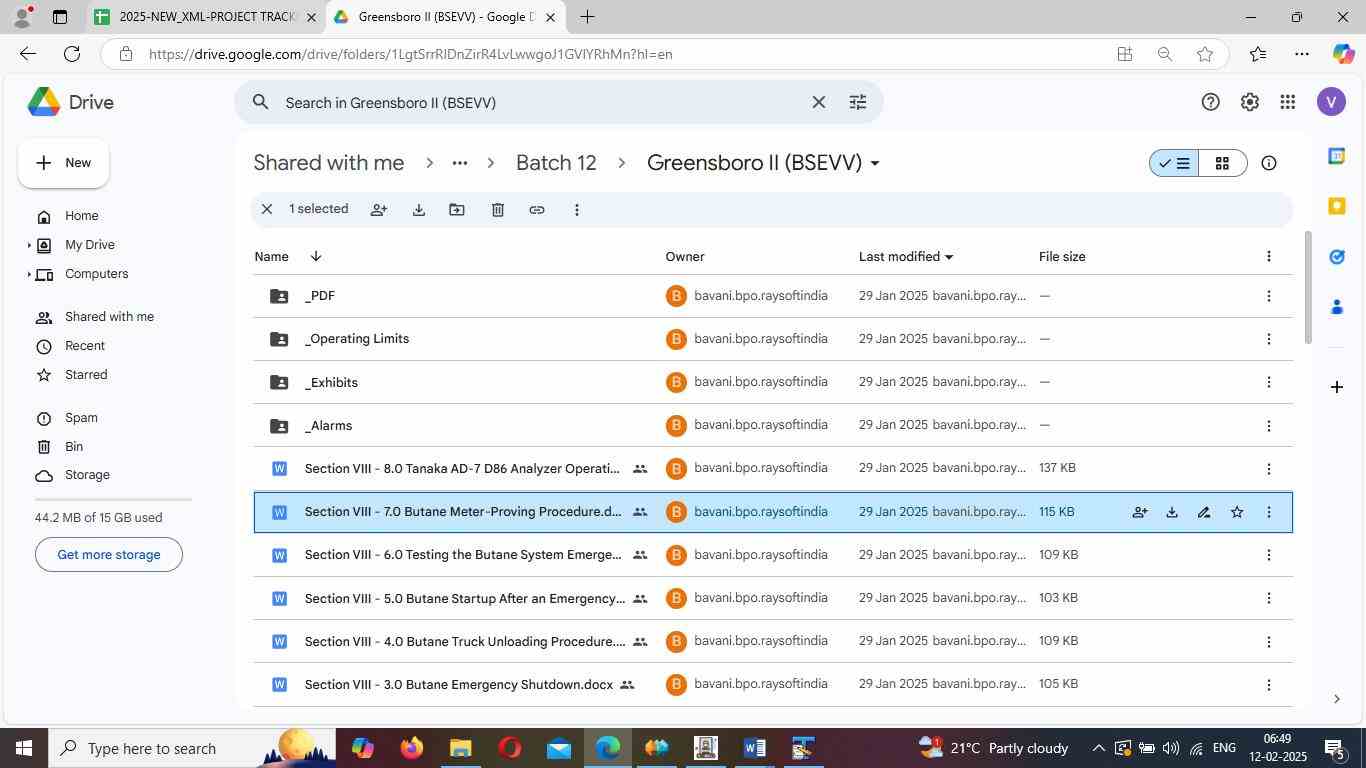Image resolution: width=1366 pixels, height=768 pixels.
Task: Click the Drive logo
Action: tap(70, 102)
